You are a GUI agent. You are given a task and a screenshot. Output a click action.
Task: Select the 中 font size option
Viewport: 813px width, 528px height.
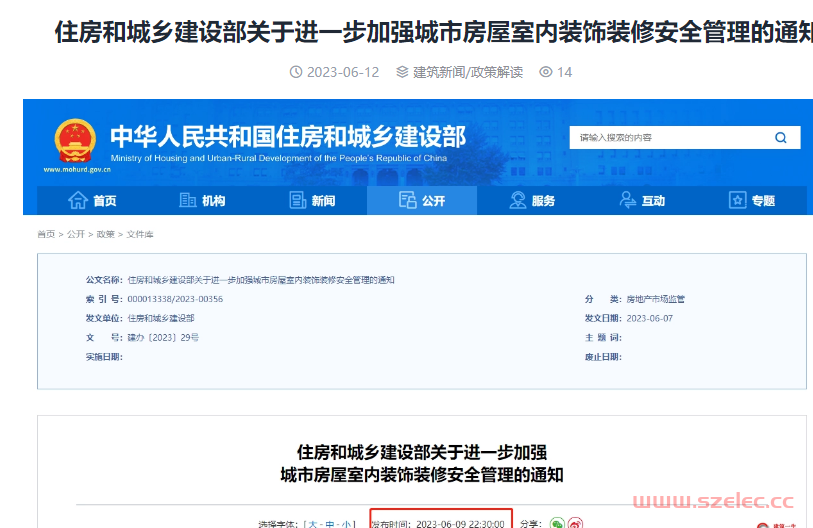tap(330, 524)
